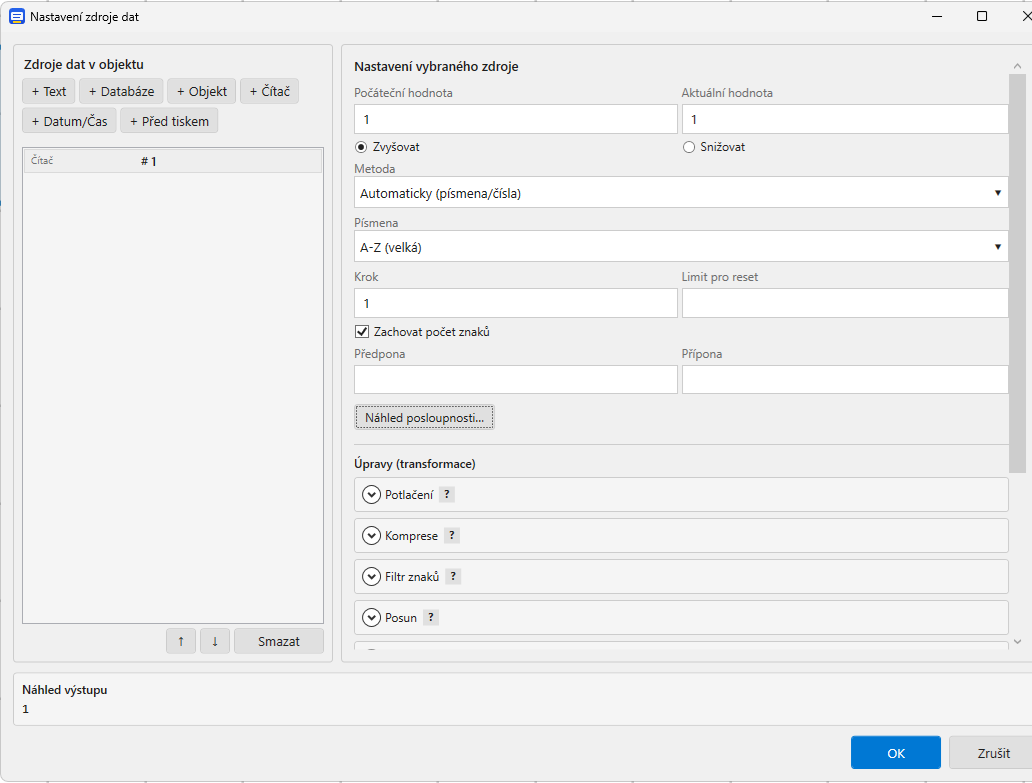Maximize the Nastavení zdroje dat window

982,16
